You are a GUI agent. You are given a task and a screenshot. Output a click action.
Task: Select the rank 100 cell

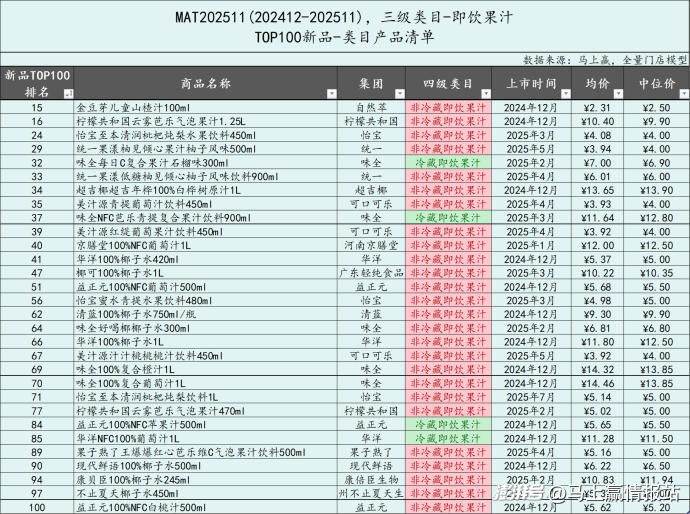pos(37,507)
